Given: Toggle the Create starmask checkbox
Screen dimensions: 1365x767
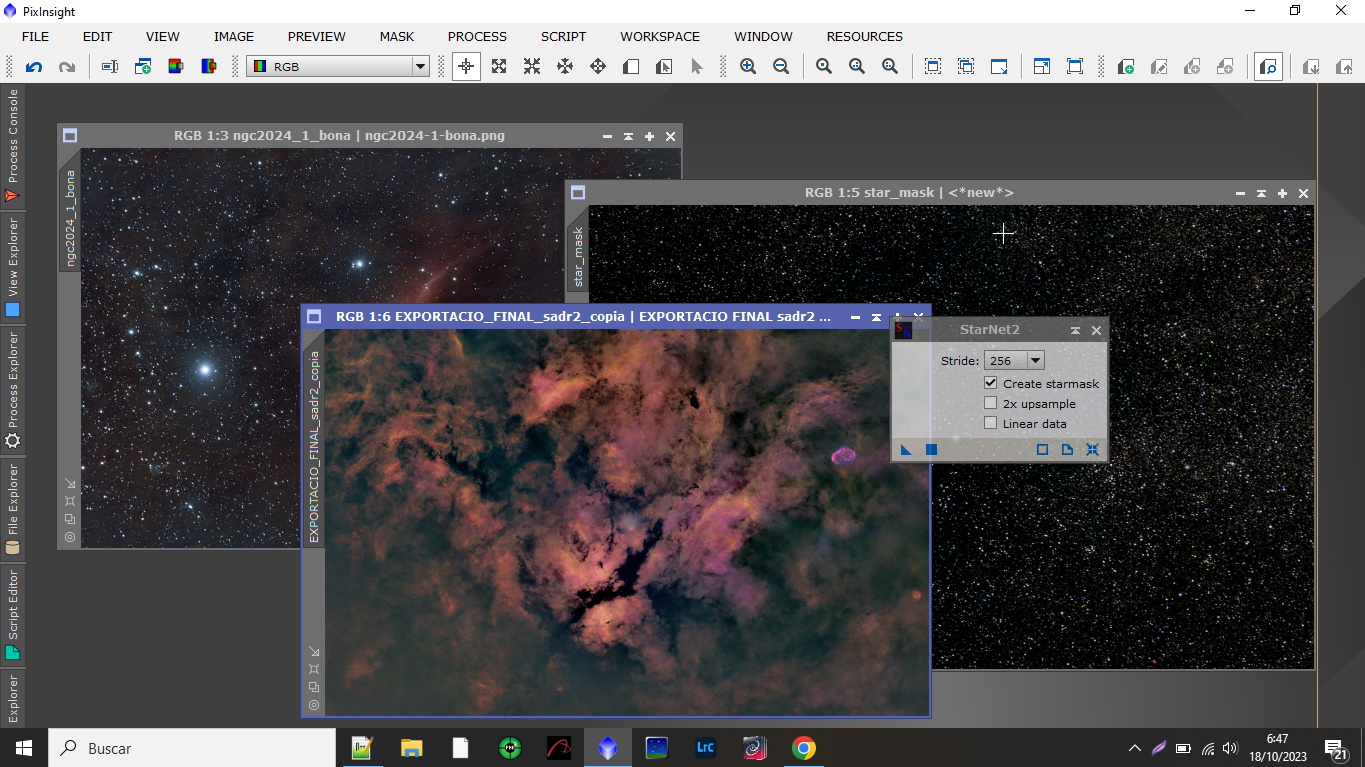Looking at the screenshot, I should click(990, 384).
